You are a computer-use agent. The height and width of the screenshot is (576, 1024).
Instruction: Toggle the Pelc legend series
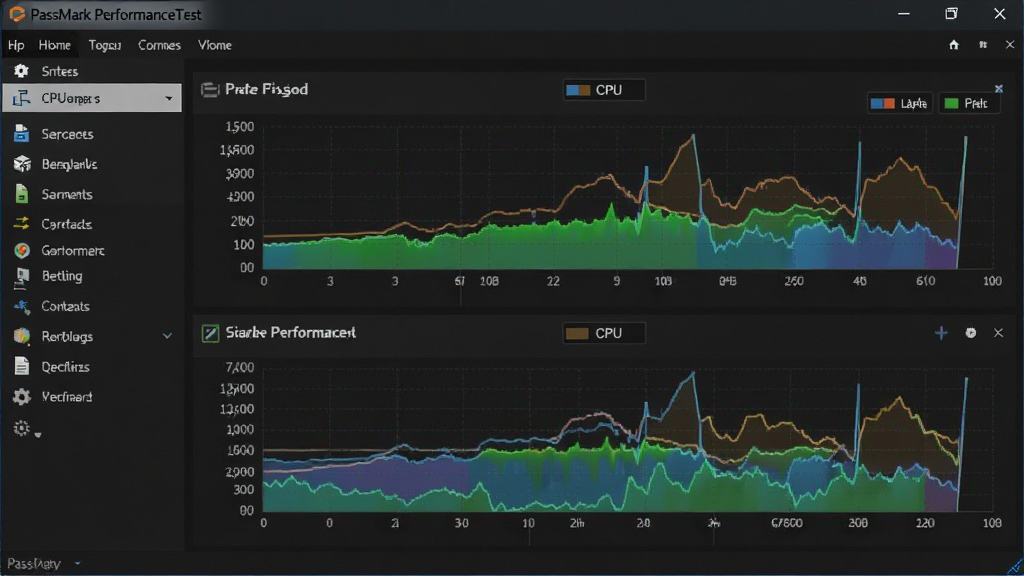pos(968,103)
